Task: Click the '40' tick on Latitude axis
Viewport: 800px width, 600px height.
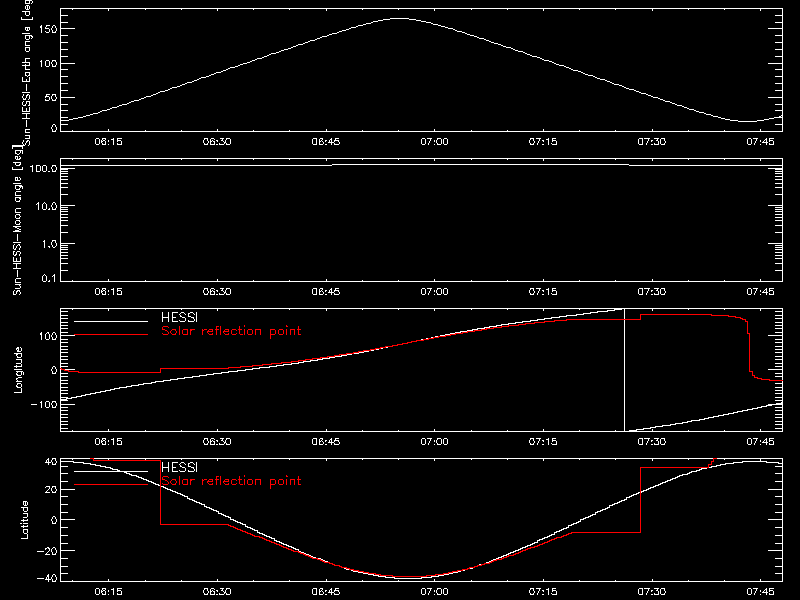Action: (x=52, y=461)
